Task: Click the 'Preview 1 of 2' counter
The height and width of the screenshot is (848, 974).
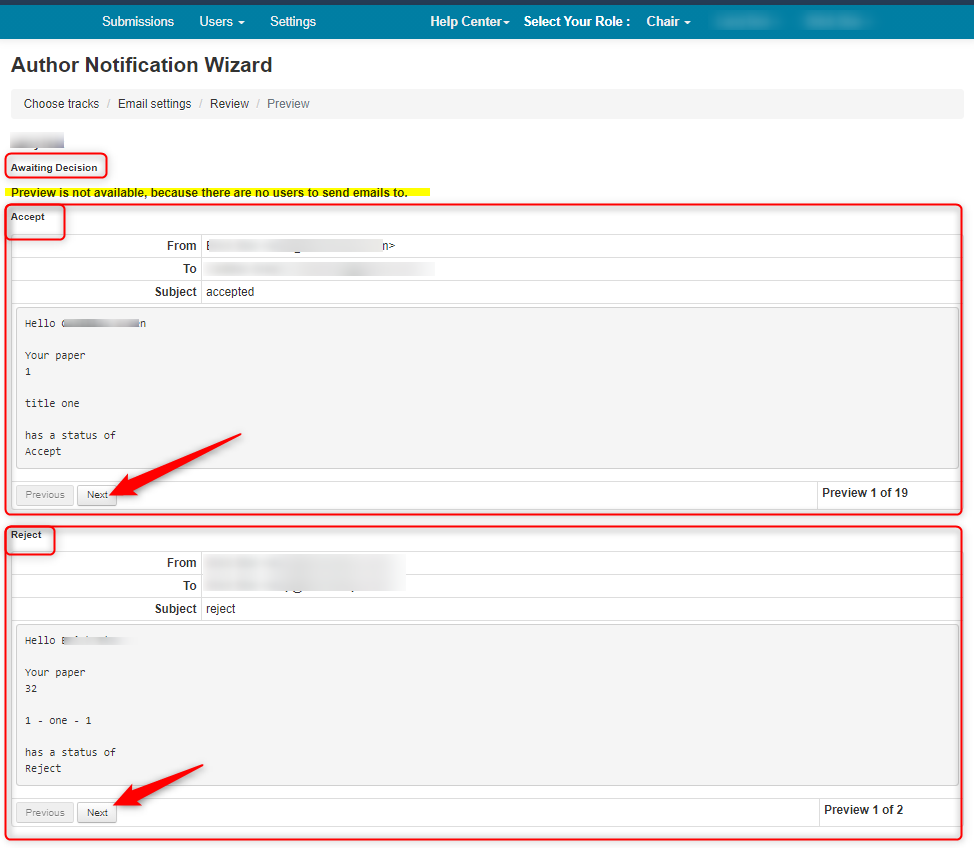Action: coord(863,810)
